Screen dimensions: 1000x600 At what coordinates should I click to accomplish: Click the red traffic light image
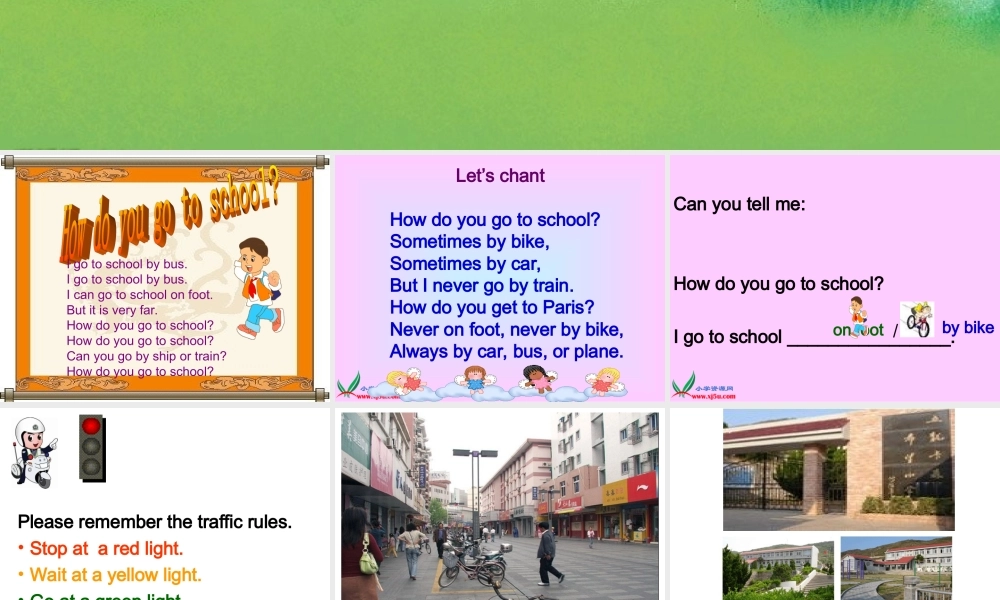click(92, 448)
